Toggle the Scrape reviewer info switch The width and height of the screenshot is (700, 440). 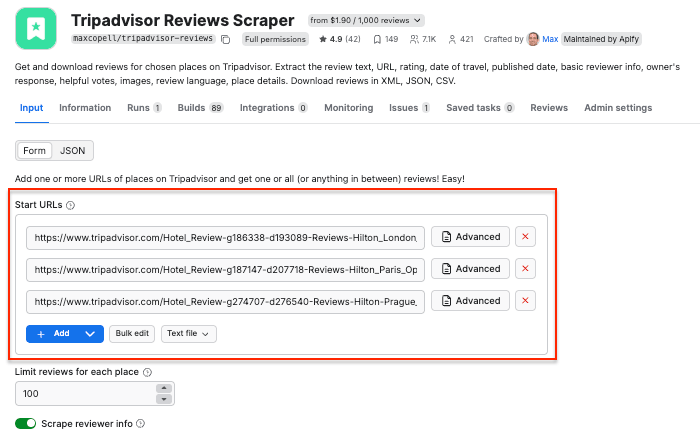25,423
